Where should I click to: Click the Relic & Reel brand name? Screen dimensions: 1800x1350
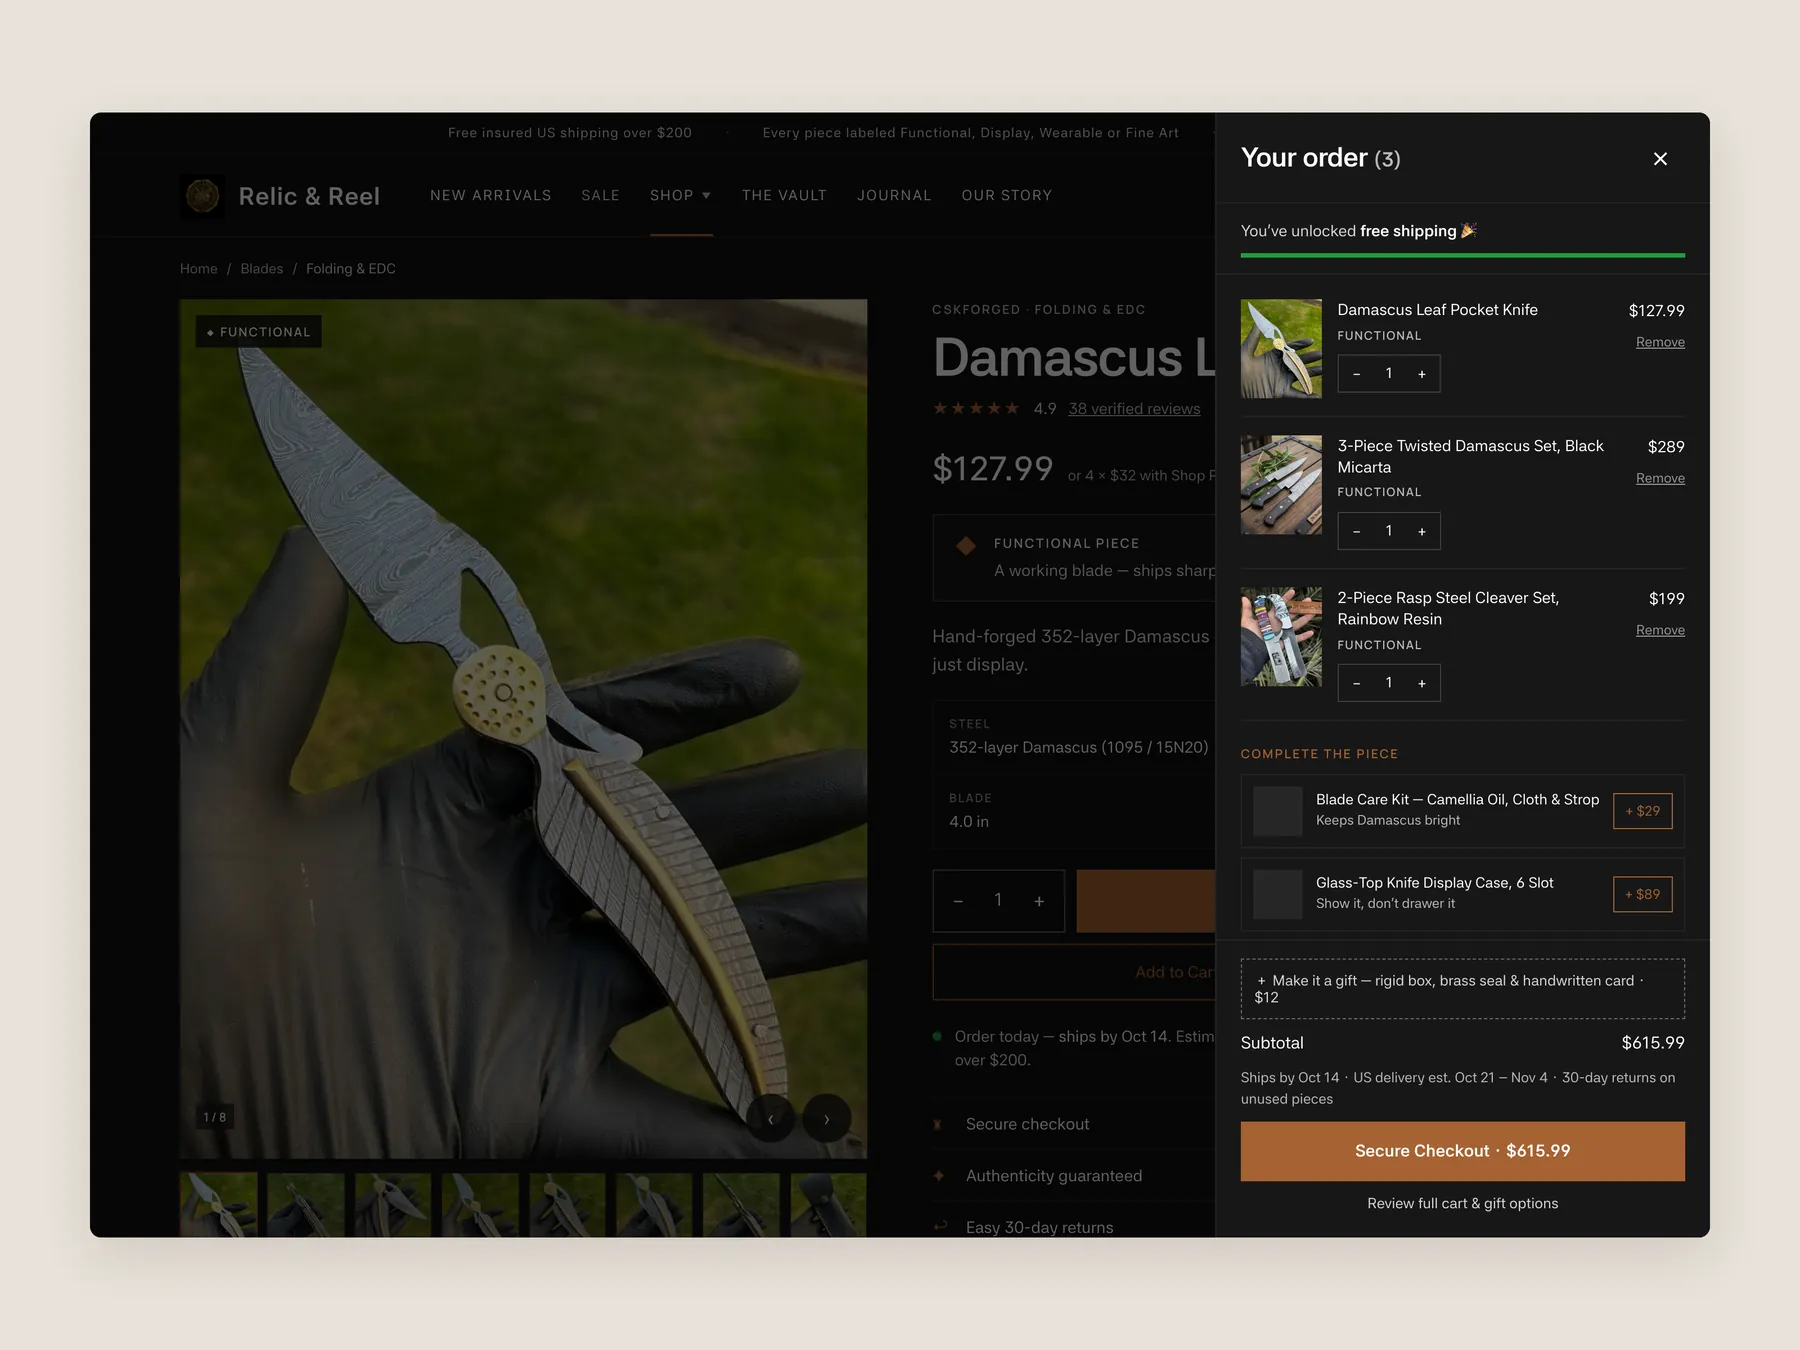[309, 196]
